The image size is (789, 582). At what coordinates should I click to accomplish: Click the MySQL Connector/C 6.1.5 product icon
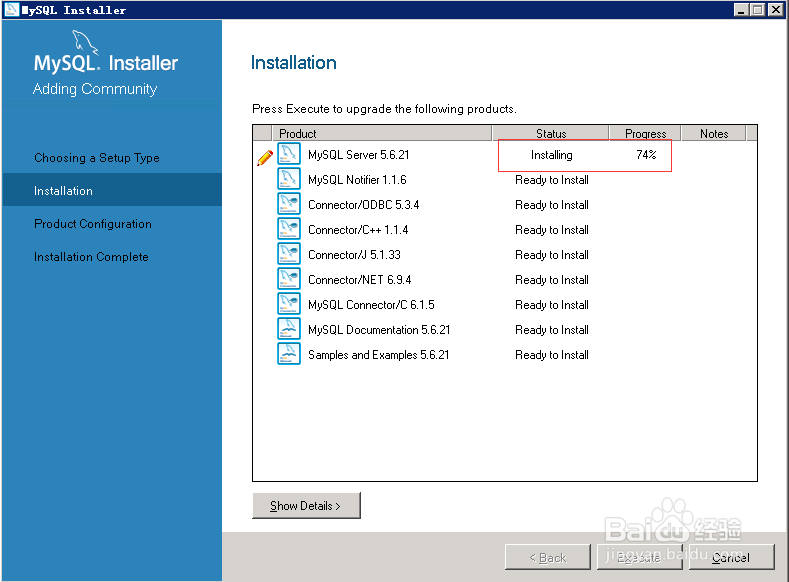click(x=289, y=304)
